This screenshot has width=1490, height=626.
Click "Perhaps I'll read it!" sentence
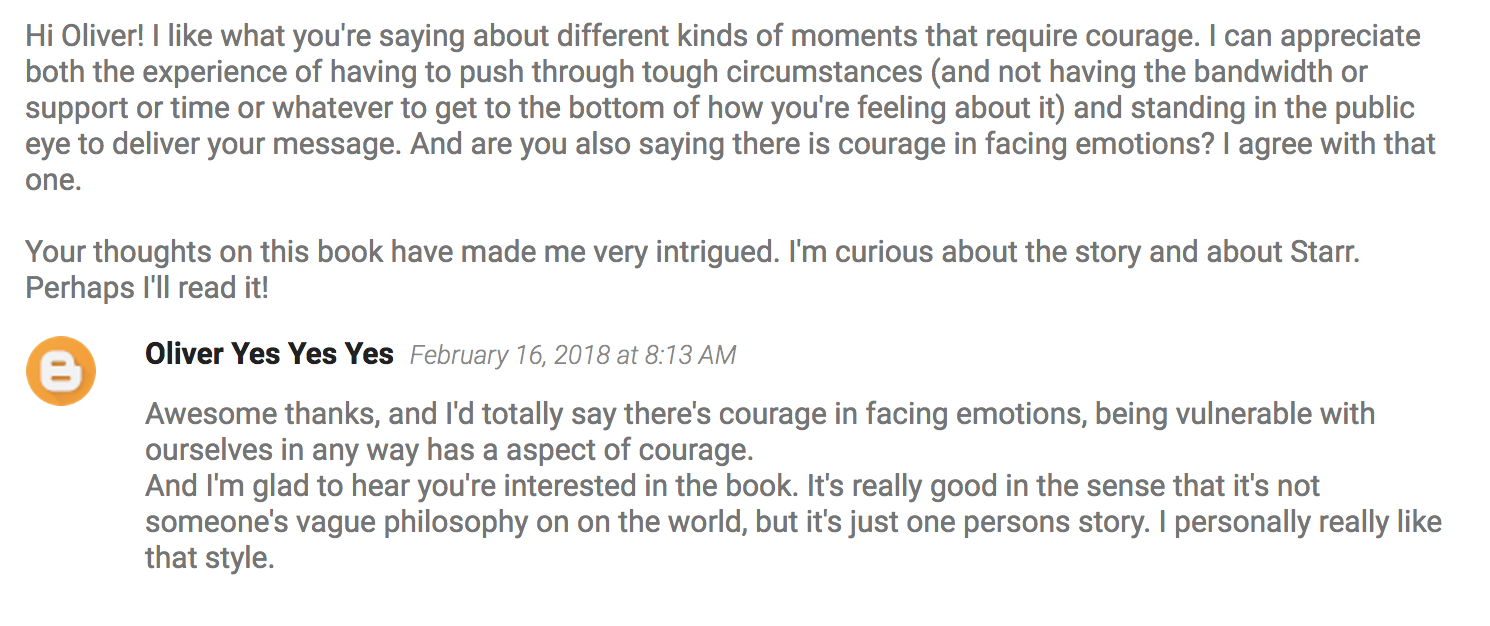148,288
